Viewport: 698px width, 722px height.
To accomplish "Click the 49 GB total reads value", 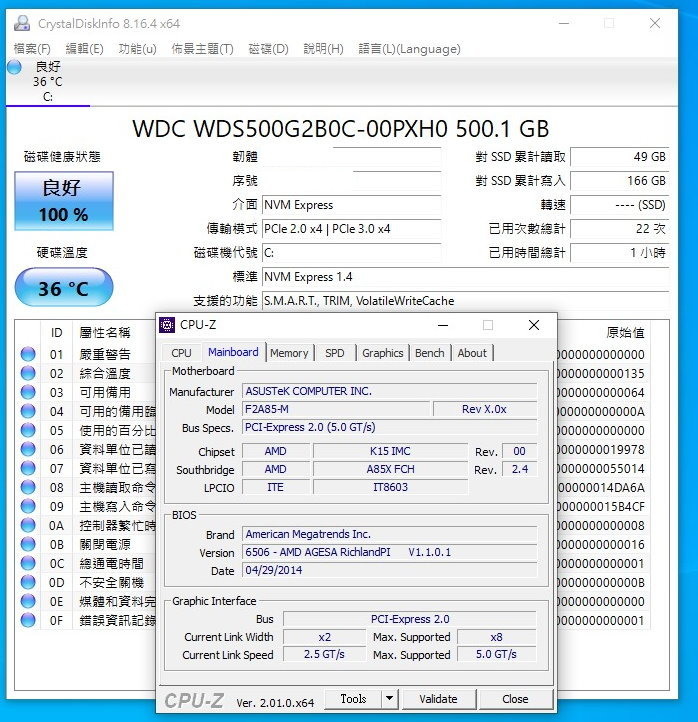I will click(x=620, y=157).
